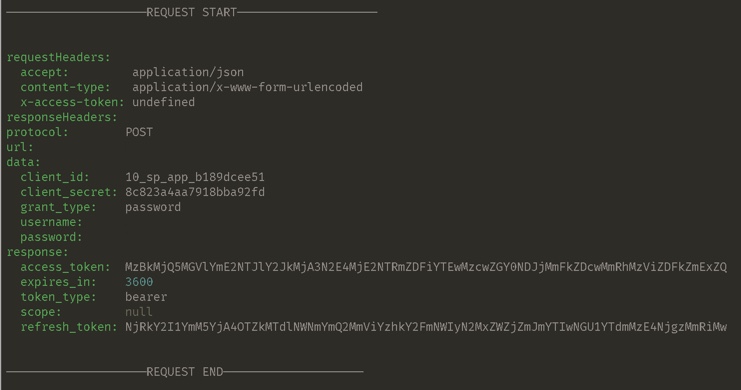Click the client_secret value 8c823a4aa7918bba92fd
This screenshot has width=741, height=390.
pos(195,192)
